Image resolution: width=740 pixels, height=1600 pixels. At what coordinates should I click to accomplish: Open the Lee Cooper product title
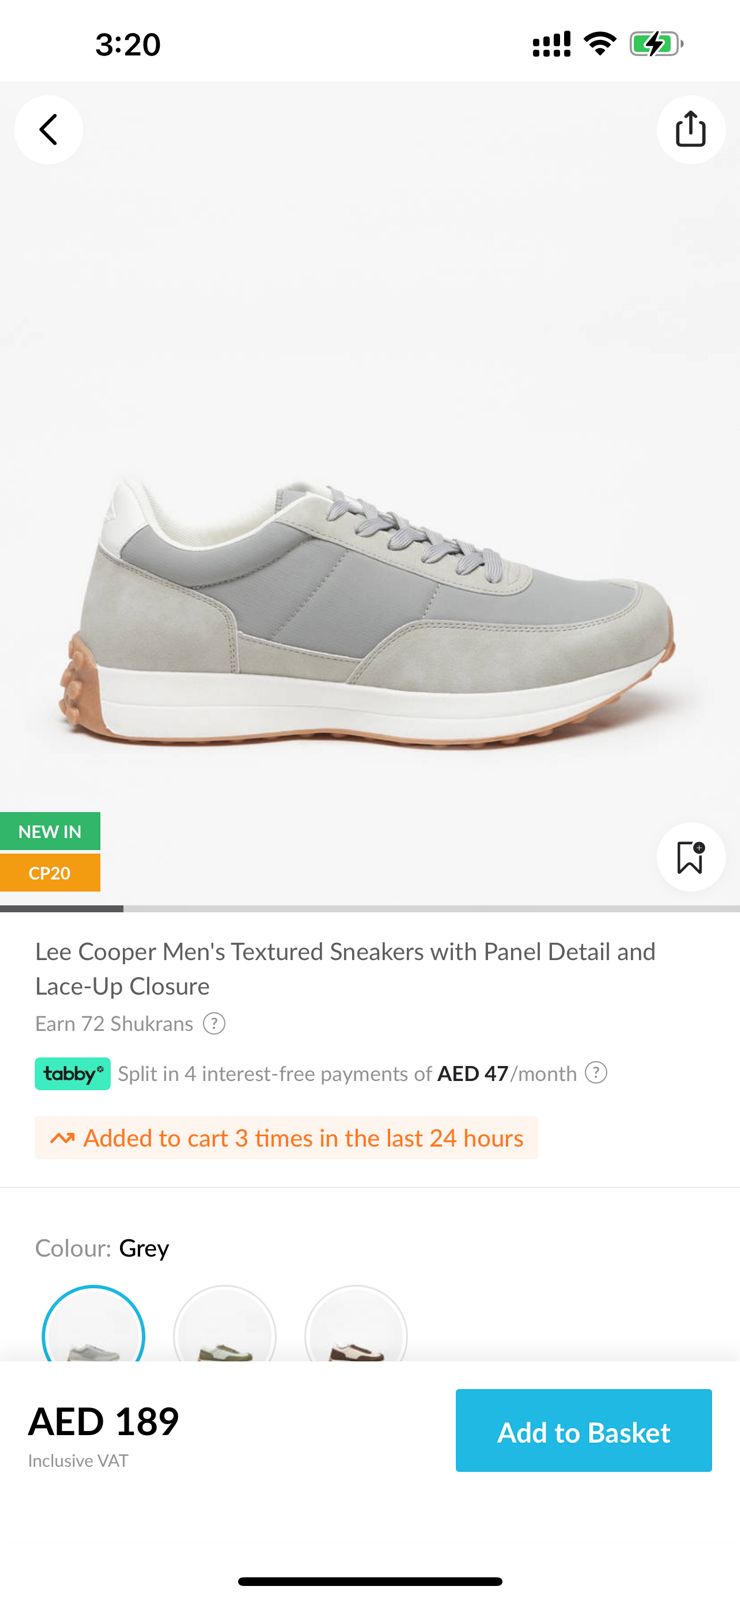(x=345, y=968)
